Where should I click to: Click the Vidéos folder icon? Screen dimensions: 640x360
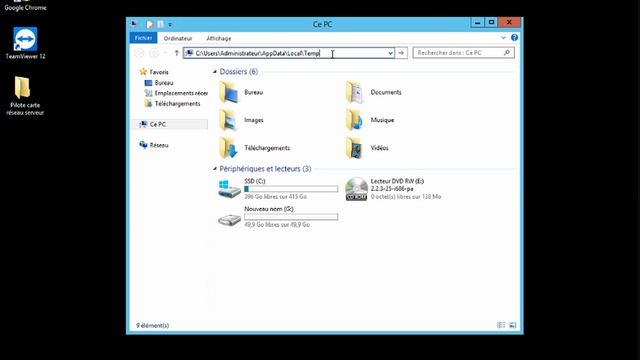click(355, 148)
